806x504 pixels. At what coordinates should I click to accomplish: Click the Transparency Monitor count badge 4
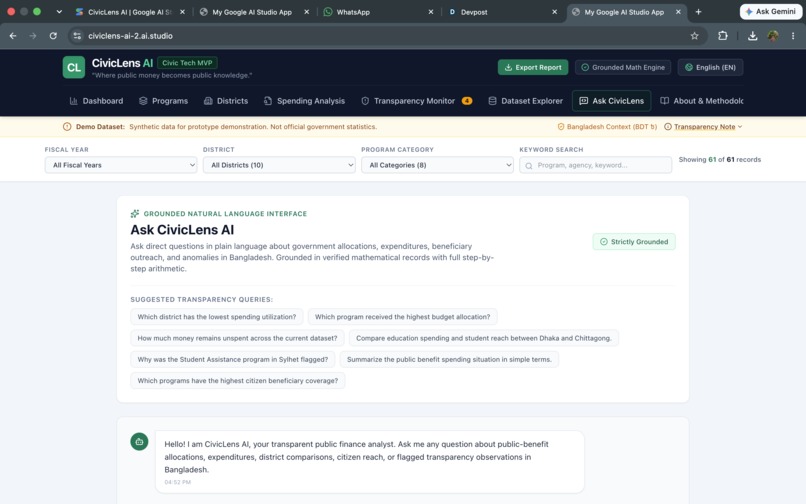click(467, 101)
